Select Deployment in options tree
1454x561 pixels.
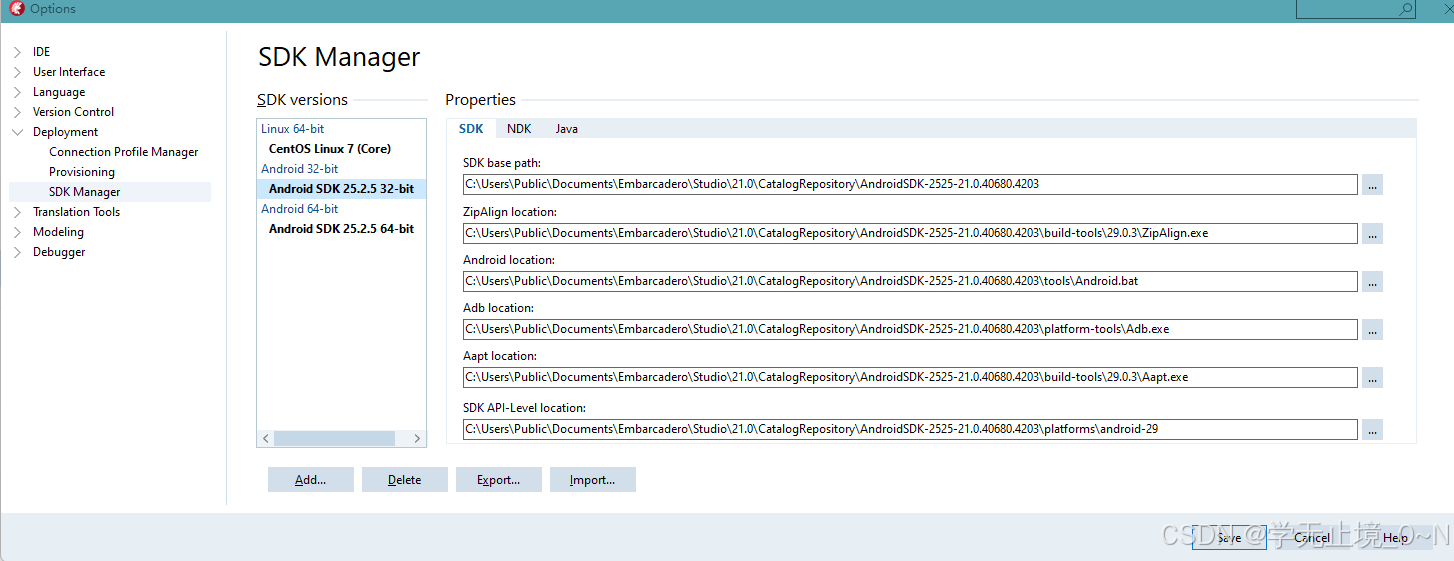pos(65,132)
